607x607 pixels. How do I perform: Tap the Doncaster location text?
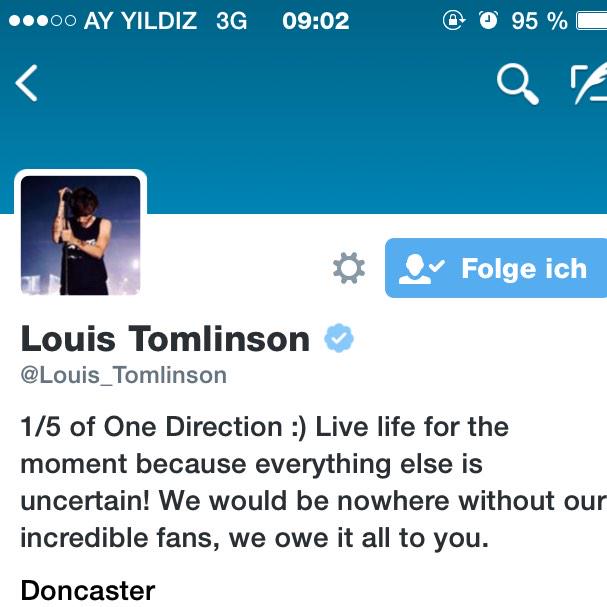point(88,591)
